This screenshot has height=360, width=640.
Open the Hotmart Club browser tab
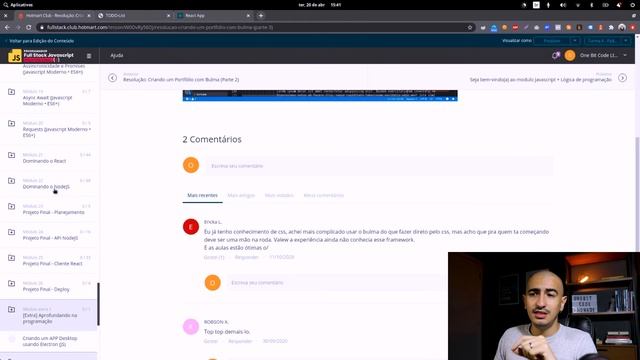(x=53, y=16)
